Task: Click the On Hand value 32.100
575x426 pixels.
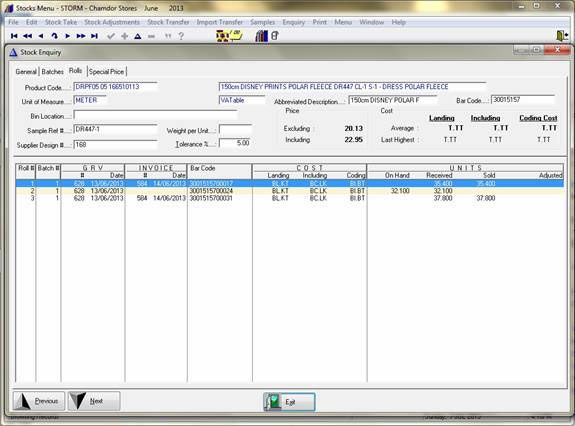Action: [400, 191]
